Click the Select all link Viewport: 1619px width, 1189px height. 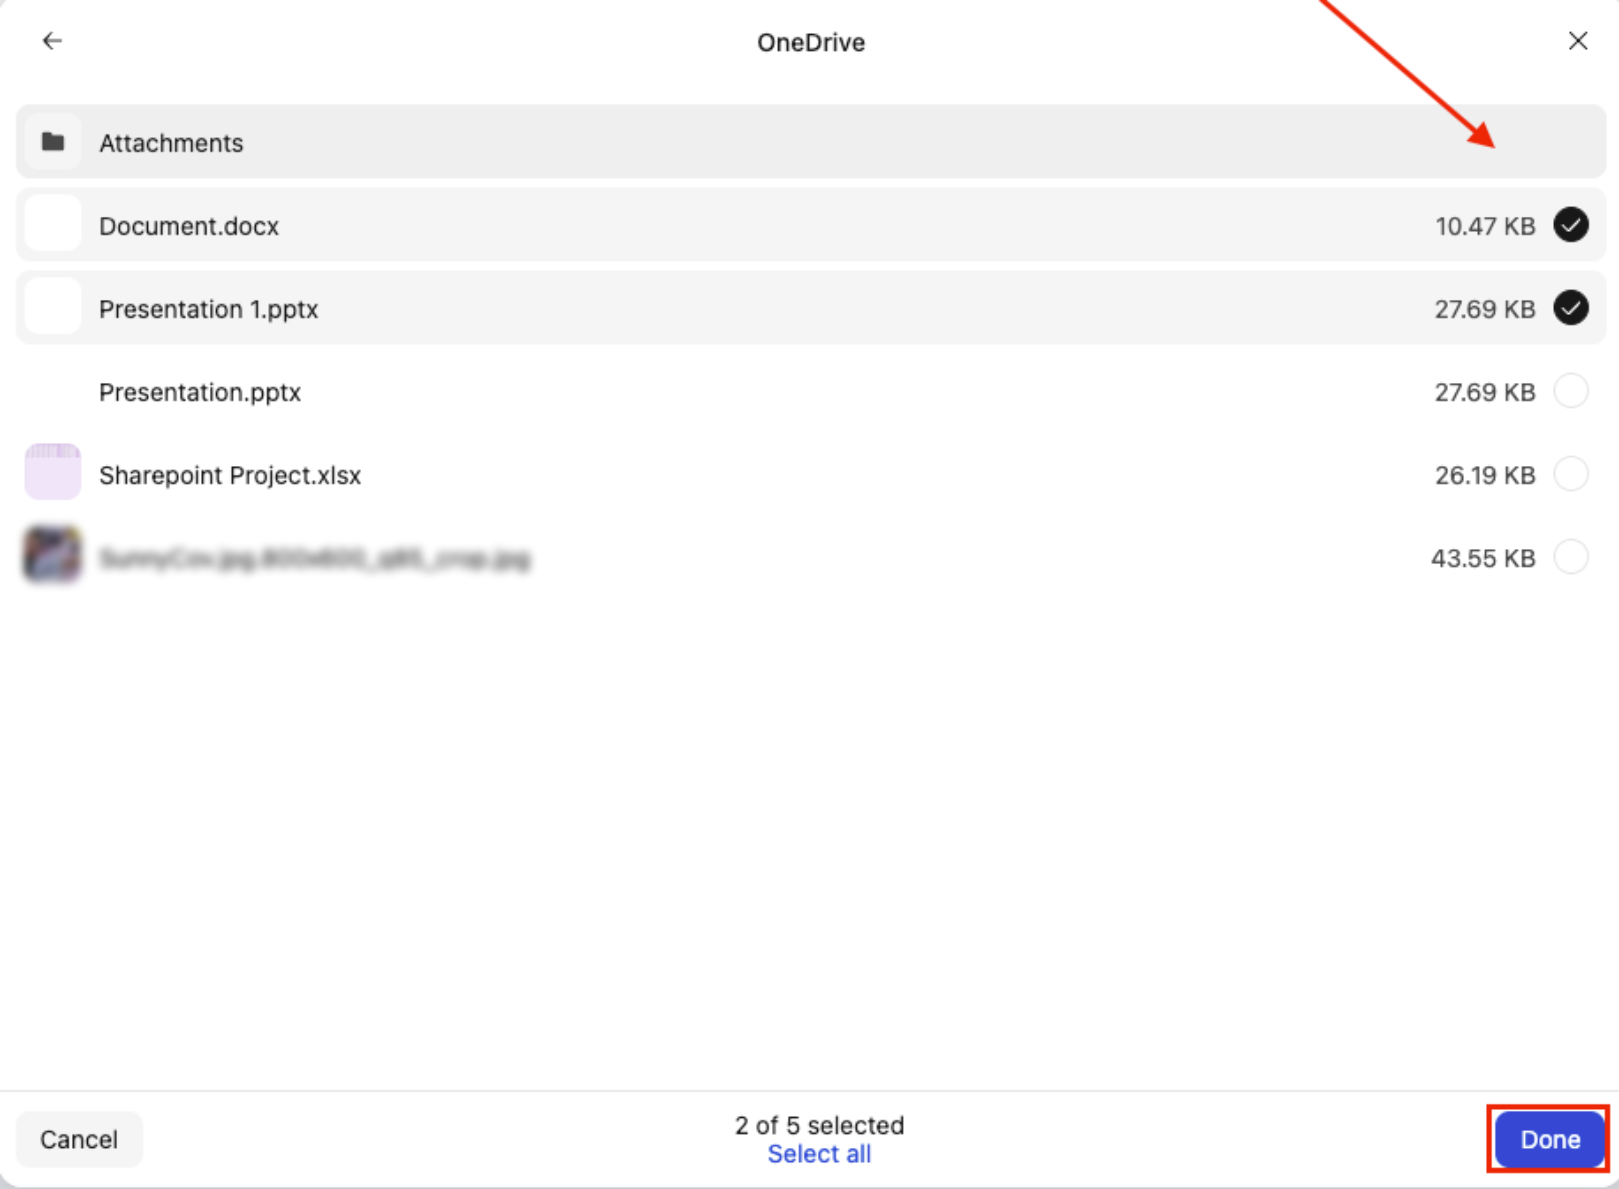pos(819,1154)
